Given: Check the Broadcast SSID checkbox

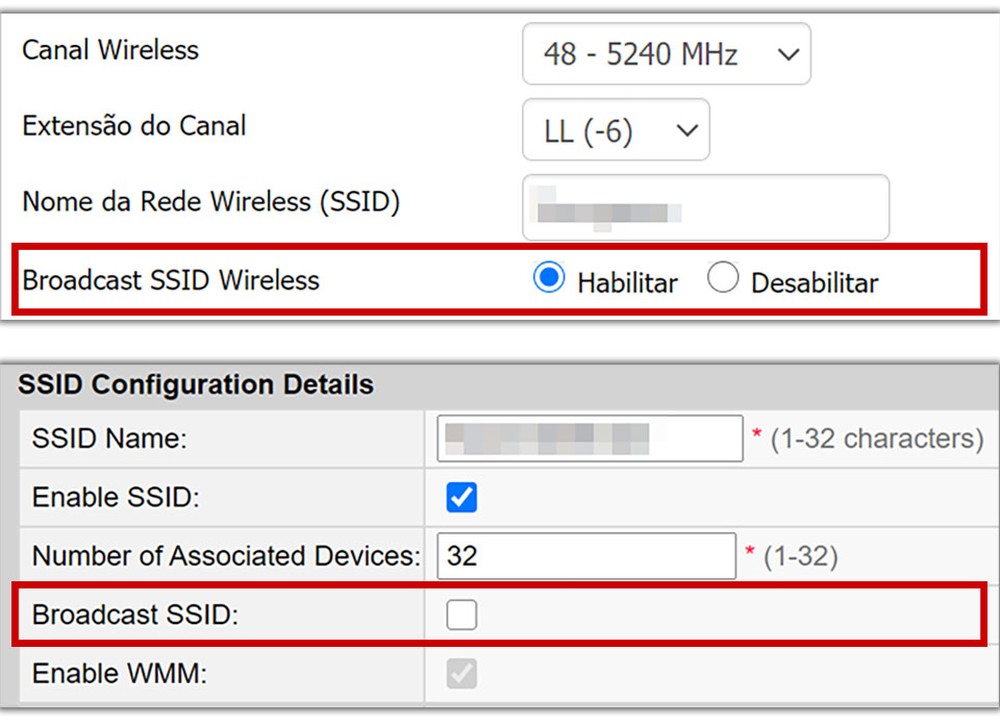Looking at the screenshot, I should 460,614.
